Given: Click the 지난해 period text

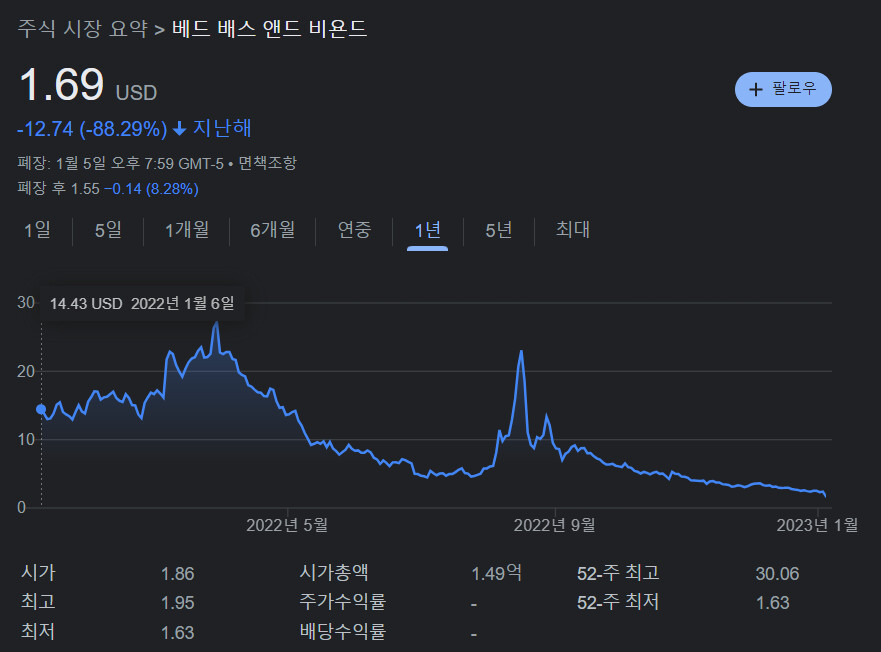Looking at the screenshot, I should pos(222,128).
